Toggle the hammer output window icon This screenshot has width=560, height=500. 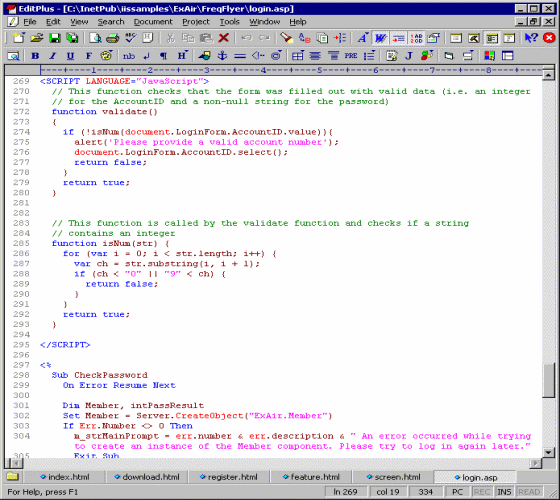coord(474,38)
